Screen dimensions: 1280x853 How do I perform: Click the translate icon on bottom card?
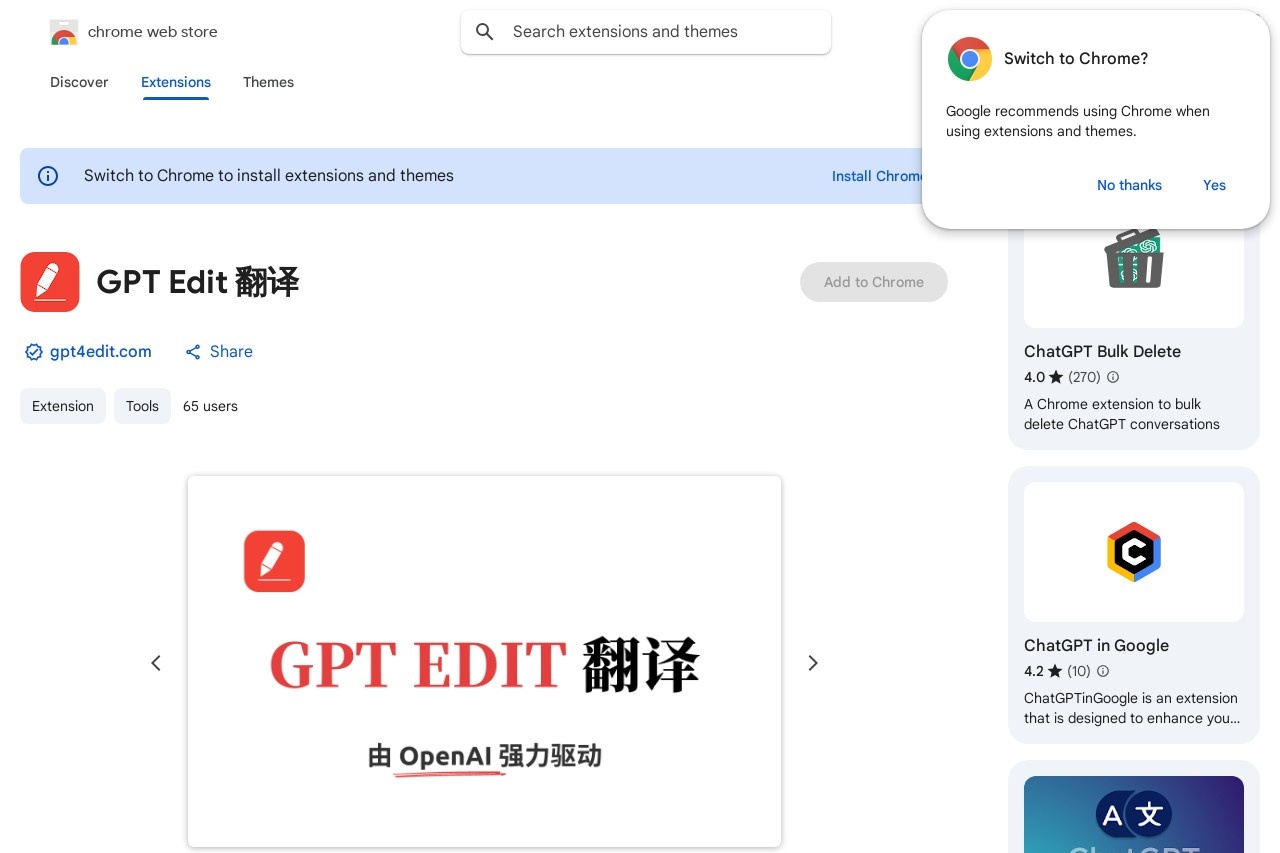click(x=1134, y=815)
